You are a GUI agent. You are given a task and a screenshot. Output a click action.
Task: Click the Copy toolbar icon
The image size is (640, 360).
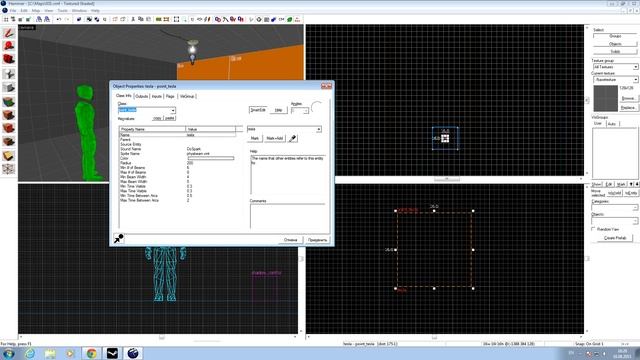141,19
